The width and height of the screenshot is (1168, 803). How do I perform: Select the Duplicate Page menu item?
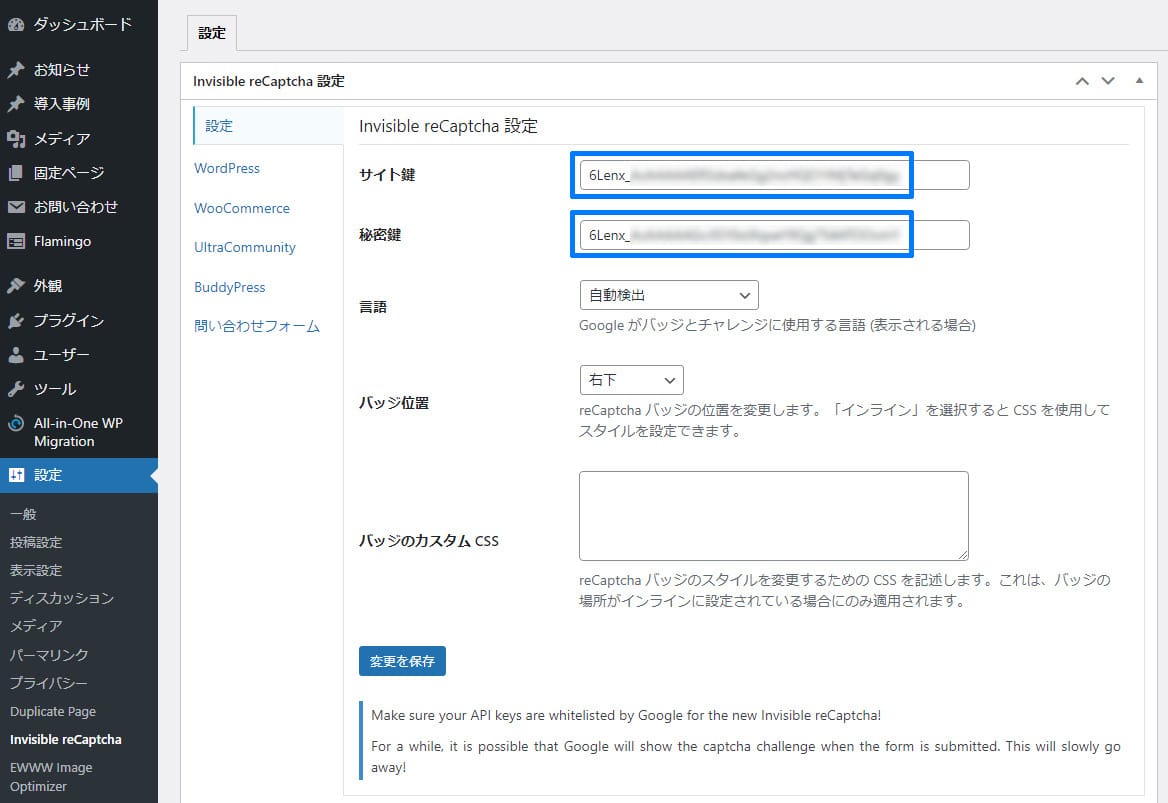pos(52,711)
